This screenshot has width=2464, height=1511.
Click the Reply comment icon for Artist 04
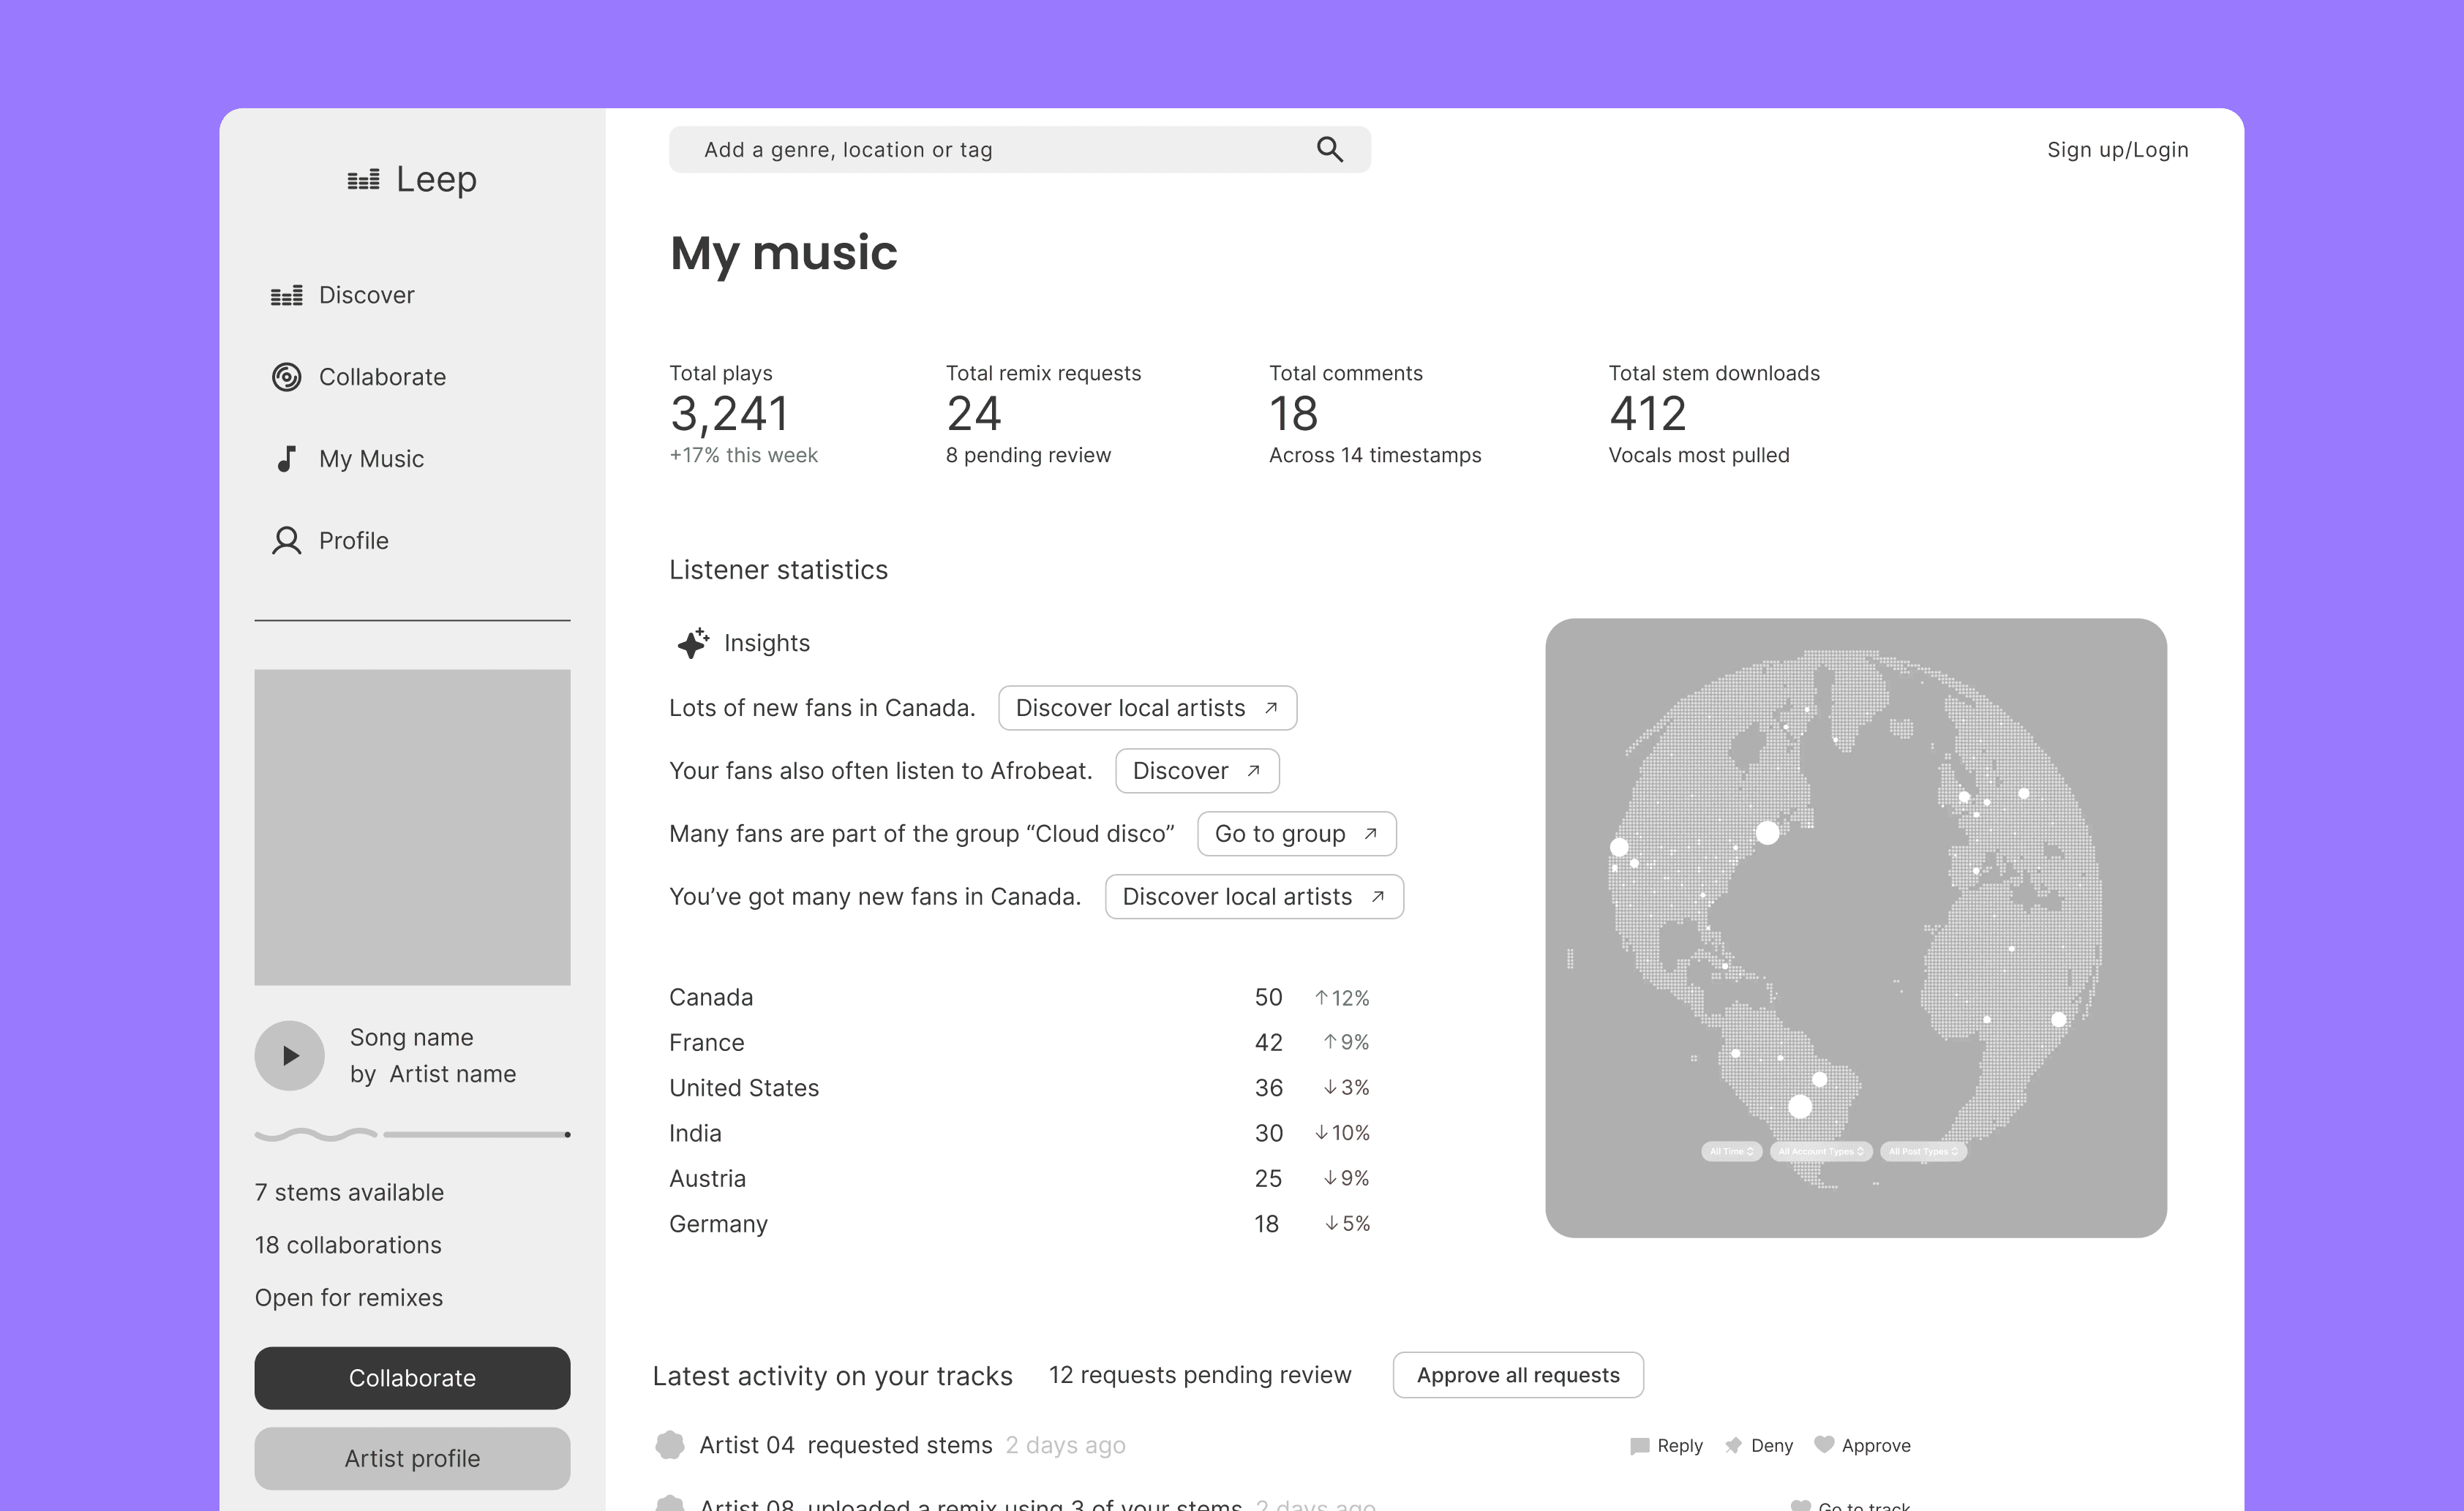tap(1639, 1446)
